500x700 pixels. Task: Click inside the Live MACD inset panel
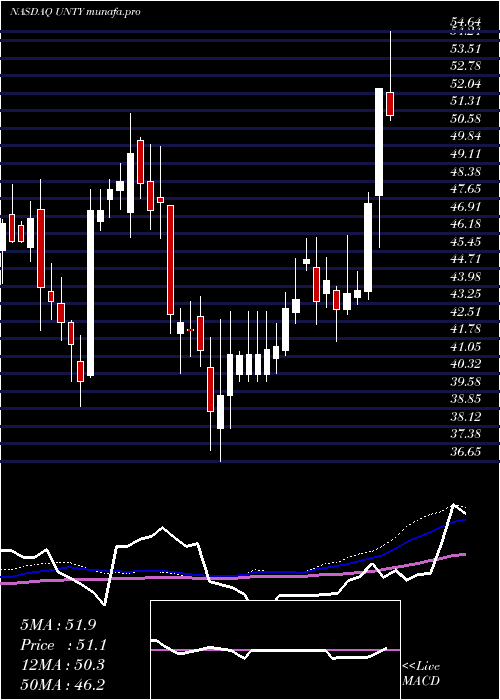[275, 650]
